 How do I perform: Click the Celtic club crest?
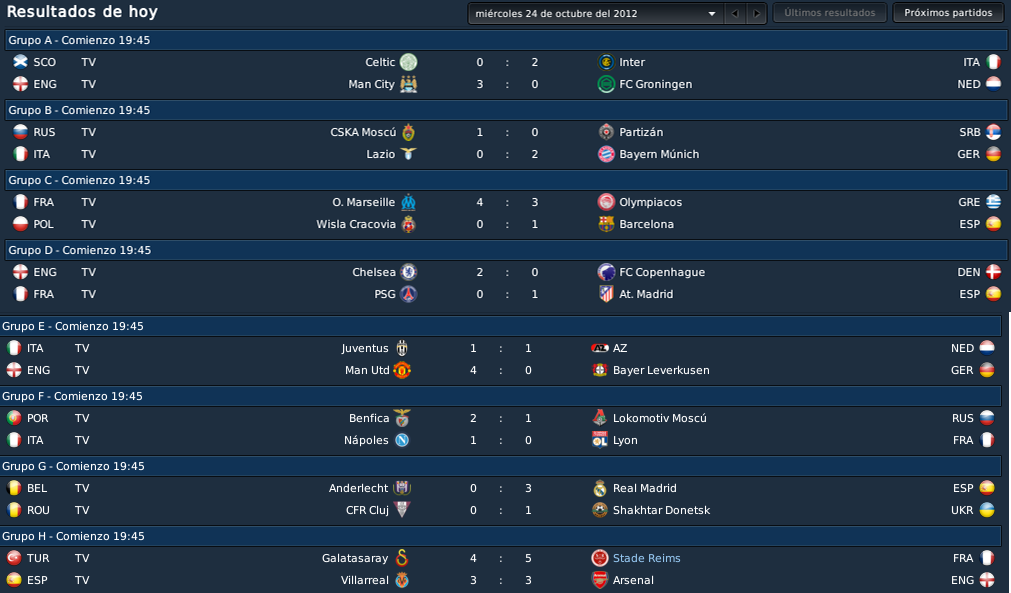coord(408,62)
